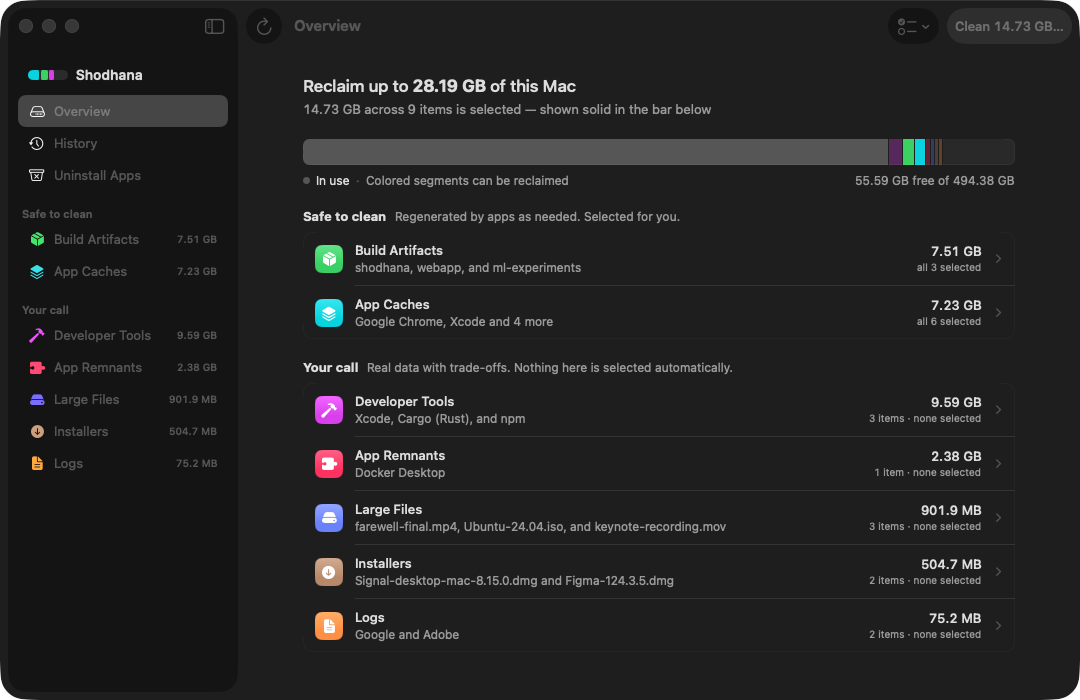Click Large Files blue icon in main list

(329, 518)
